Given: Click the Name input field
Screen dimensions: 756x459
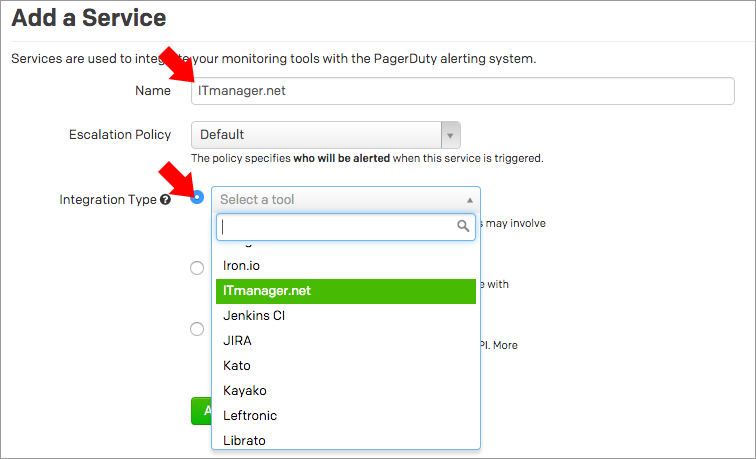Looking at the screenshot, I should [x=462, y=91].
